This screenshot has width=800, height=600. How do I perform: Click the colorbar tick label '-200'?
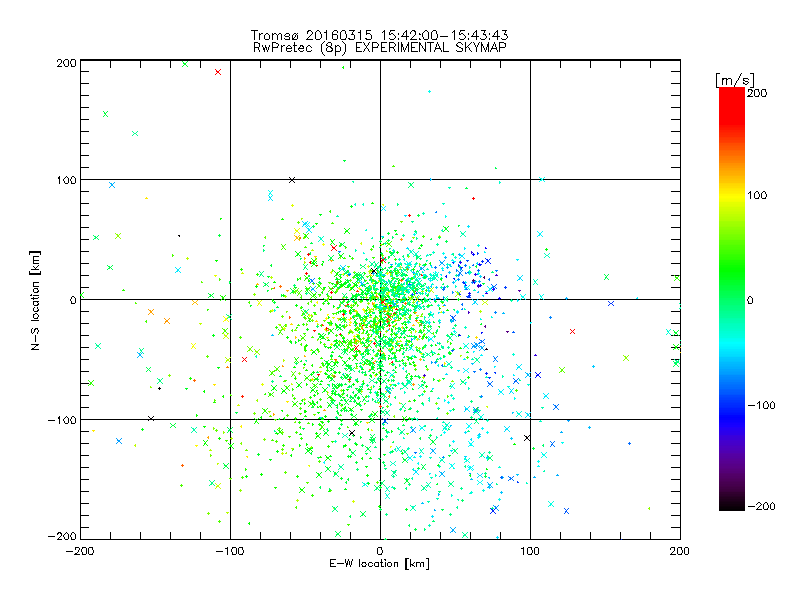coord(761,506)
